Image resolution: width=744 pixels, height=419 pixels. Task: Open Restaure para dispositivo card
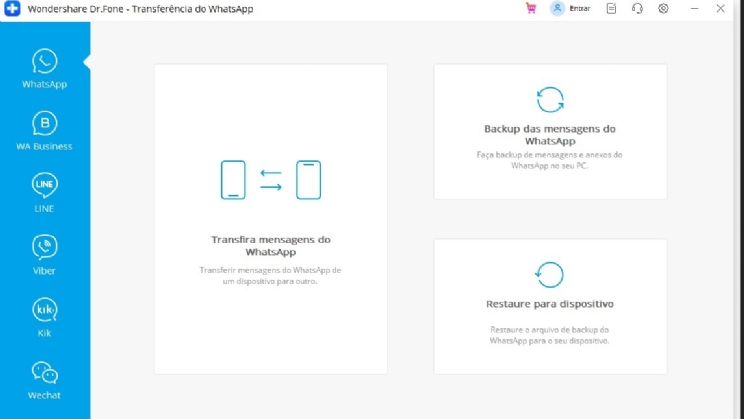550,307
